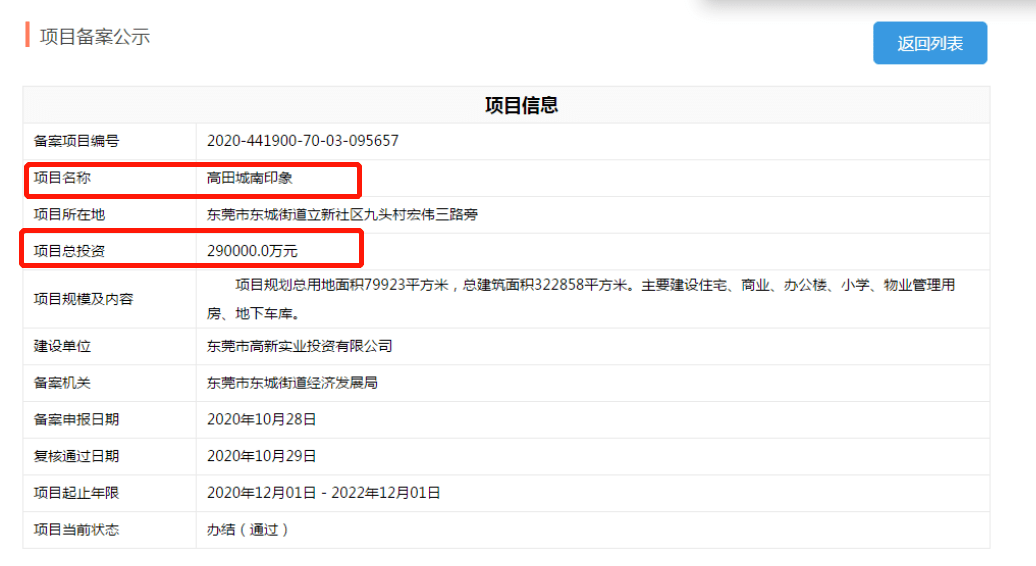Image resolution: width=1036 pixels, height=566 pixels.
Task: Select the 备案申报日期 label
Action: pyautogui.click(x=76, y=419)
